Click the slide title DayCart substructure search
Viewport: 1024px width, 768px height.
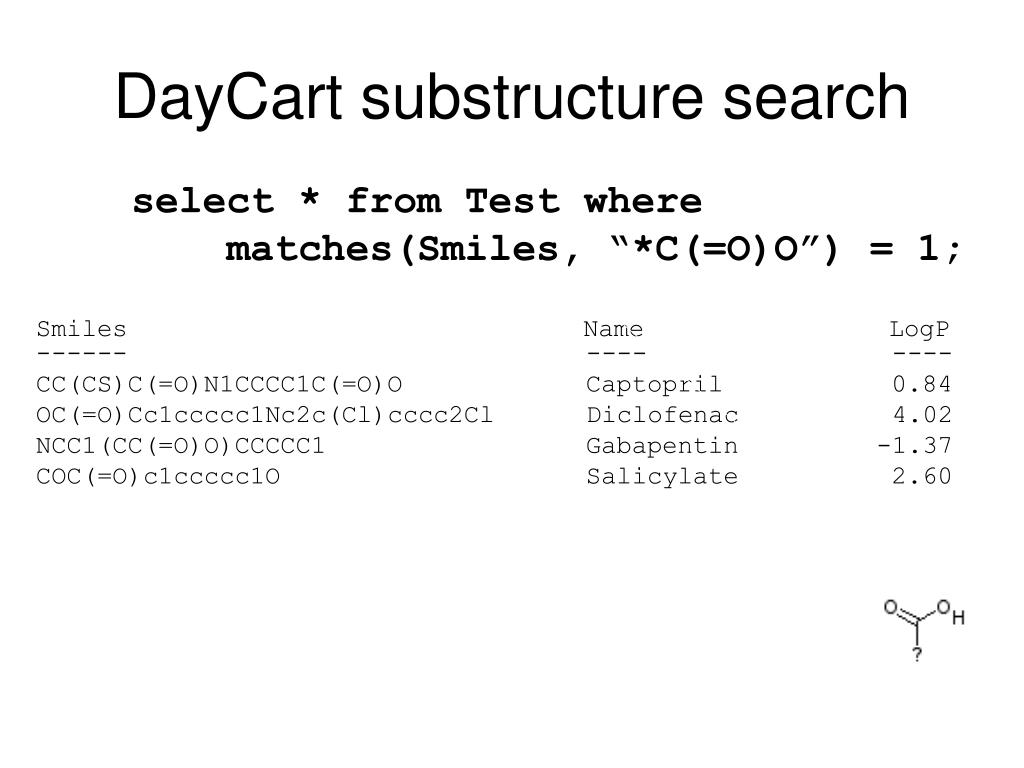[512, 97]
